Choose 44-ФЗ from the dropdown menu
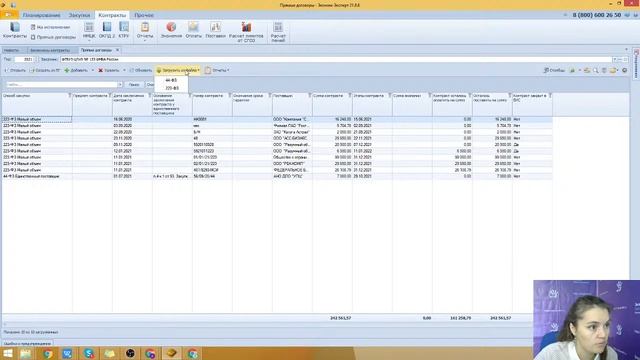The width and height of the screenshot is (640, 360). click(171, 80)
